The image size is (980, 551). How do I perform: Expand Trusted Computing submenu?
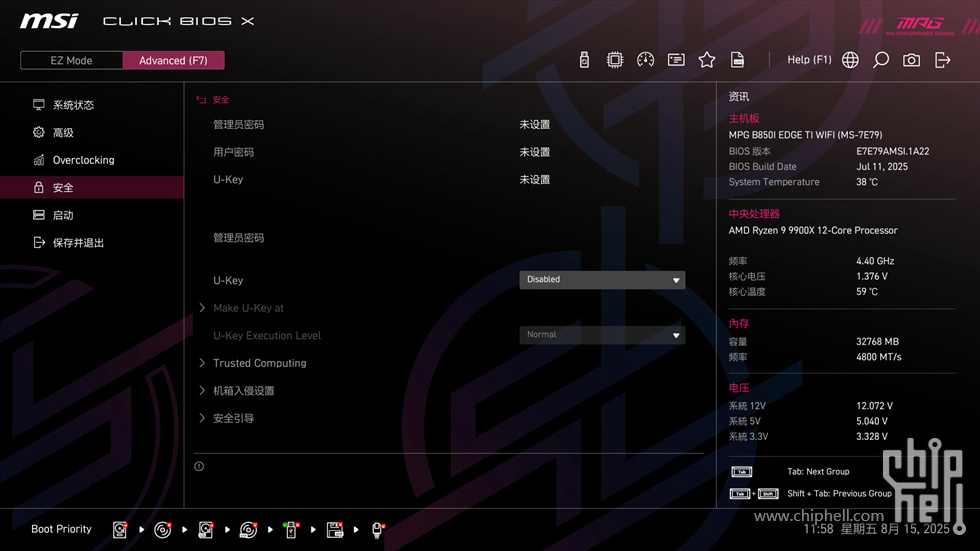(259, 363)
